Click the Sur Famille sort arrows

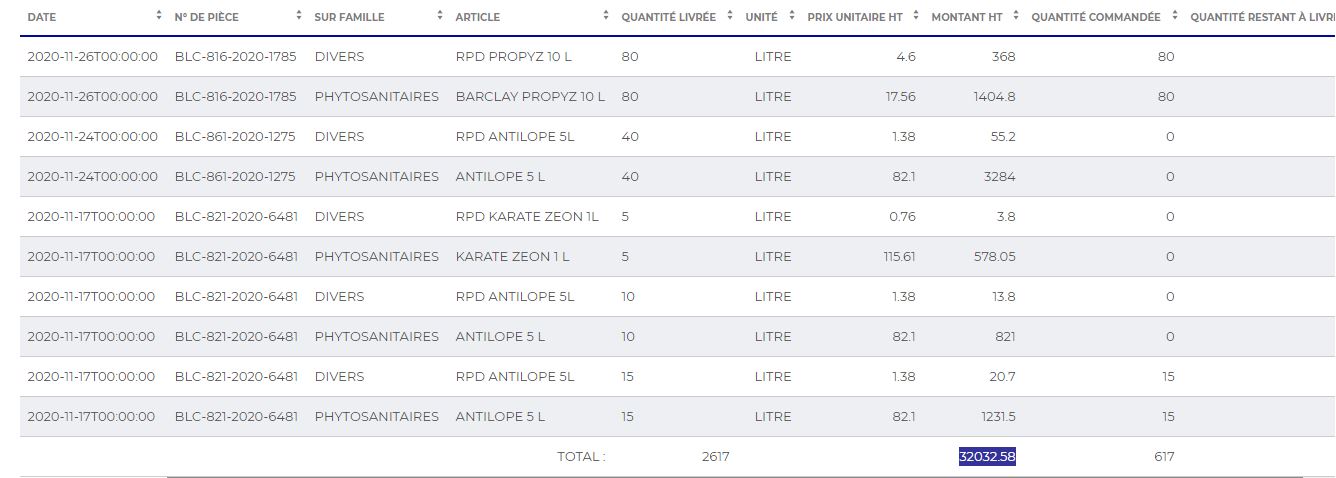pos(440,16)
